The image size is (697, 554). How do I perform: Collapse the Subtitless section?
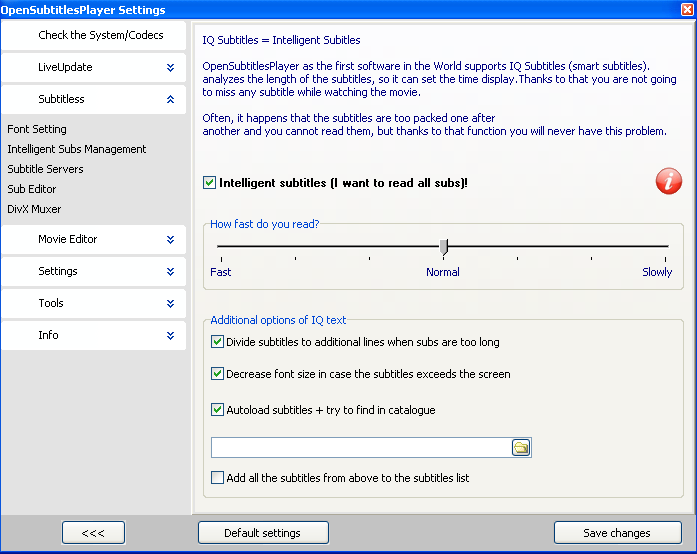click(x=93, y=99)
